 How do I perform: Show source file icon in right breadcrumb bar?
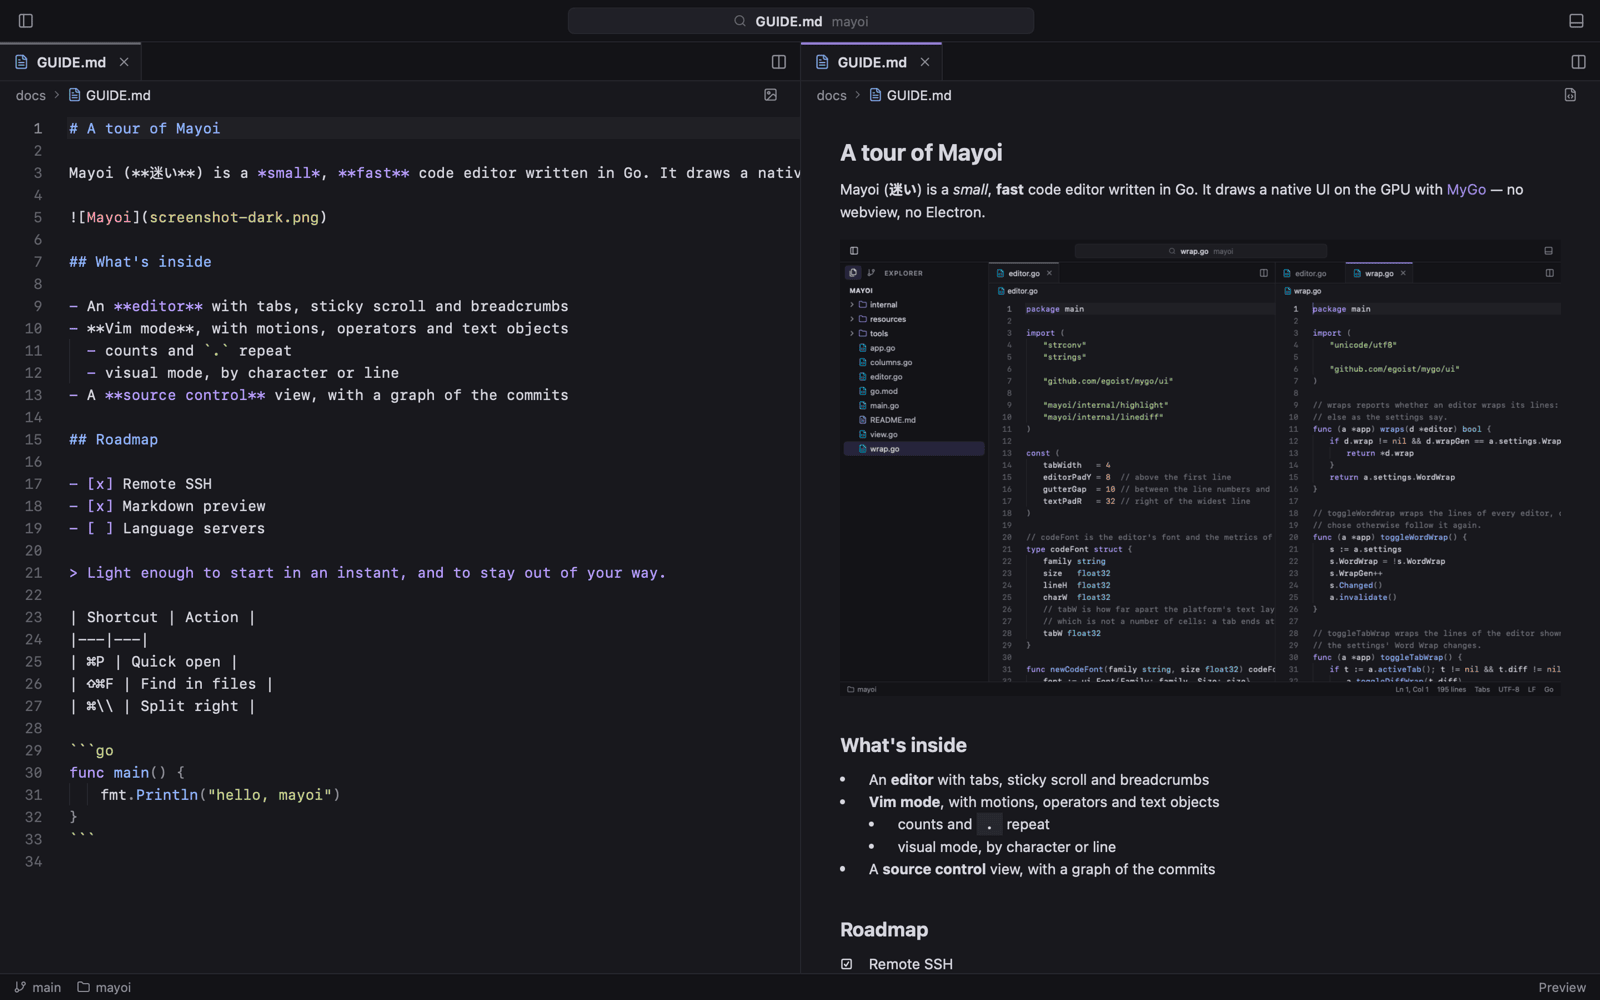coord(1570,95)
